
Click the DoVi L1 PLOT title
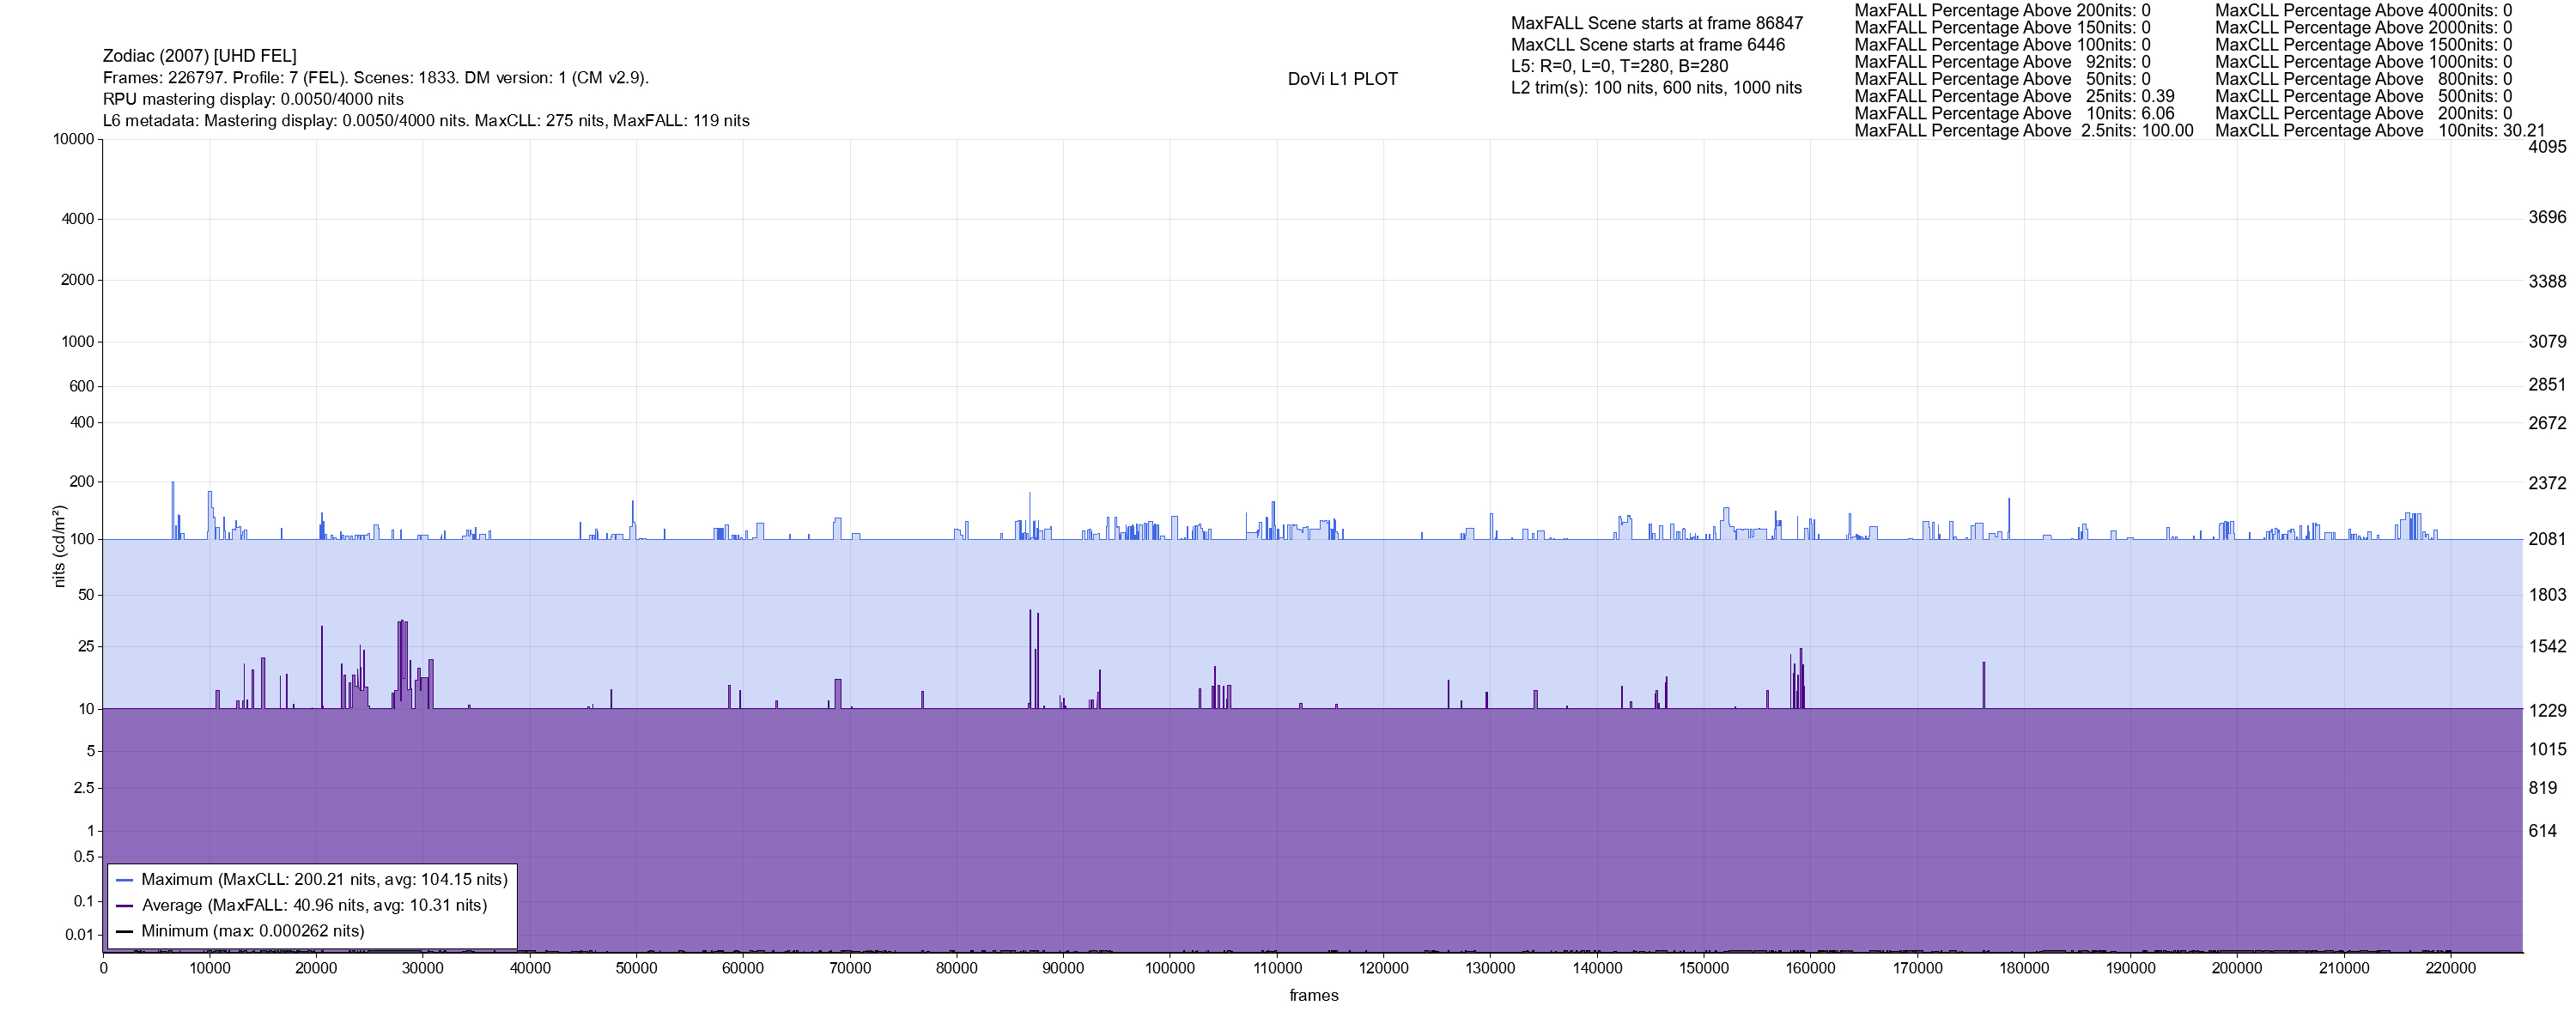coord(1342,79)
